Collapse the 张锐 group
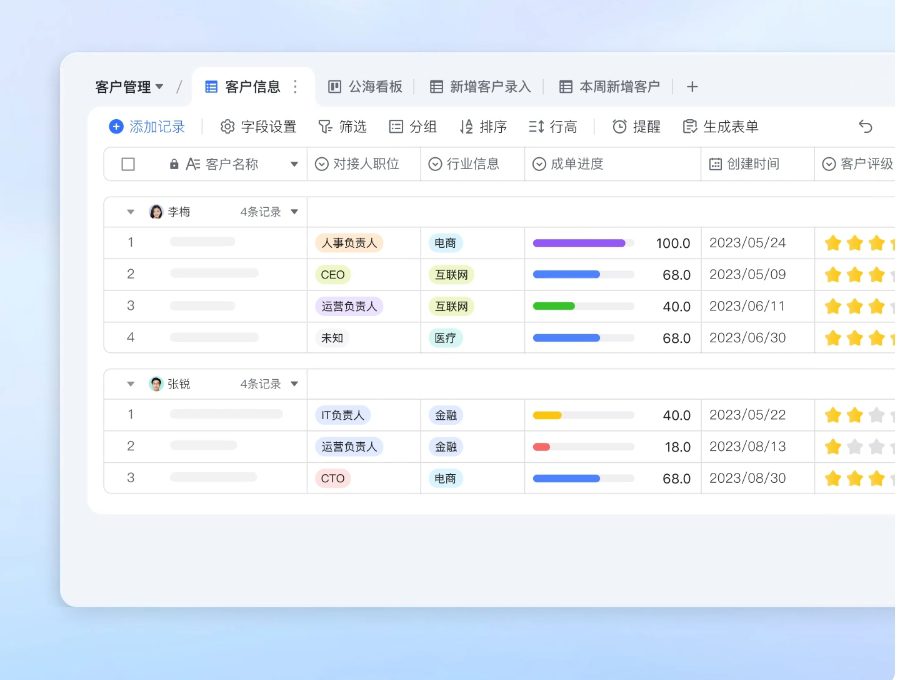 [130, 384]
